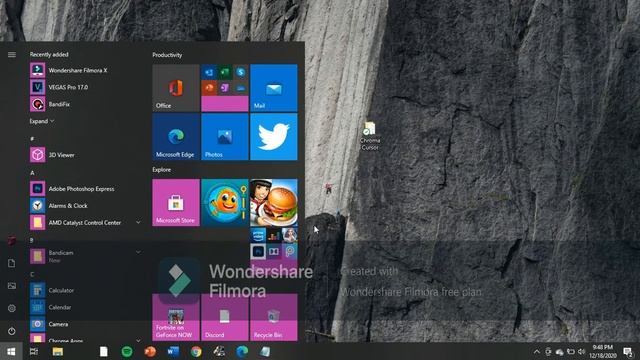Open the Action Center notifications
The height and width of the screenshot is (360, 640).
coord(628,351)
